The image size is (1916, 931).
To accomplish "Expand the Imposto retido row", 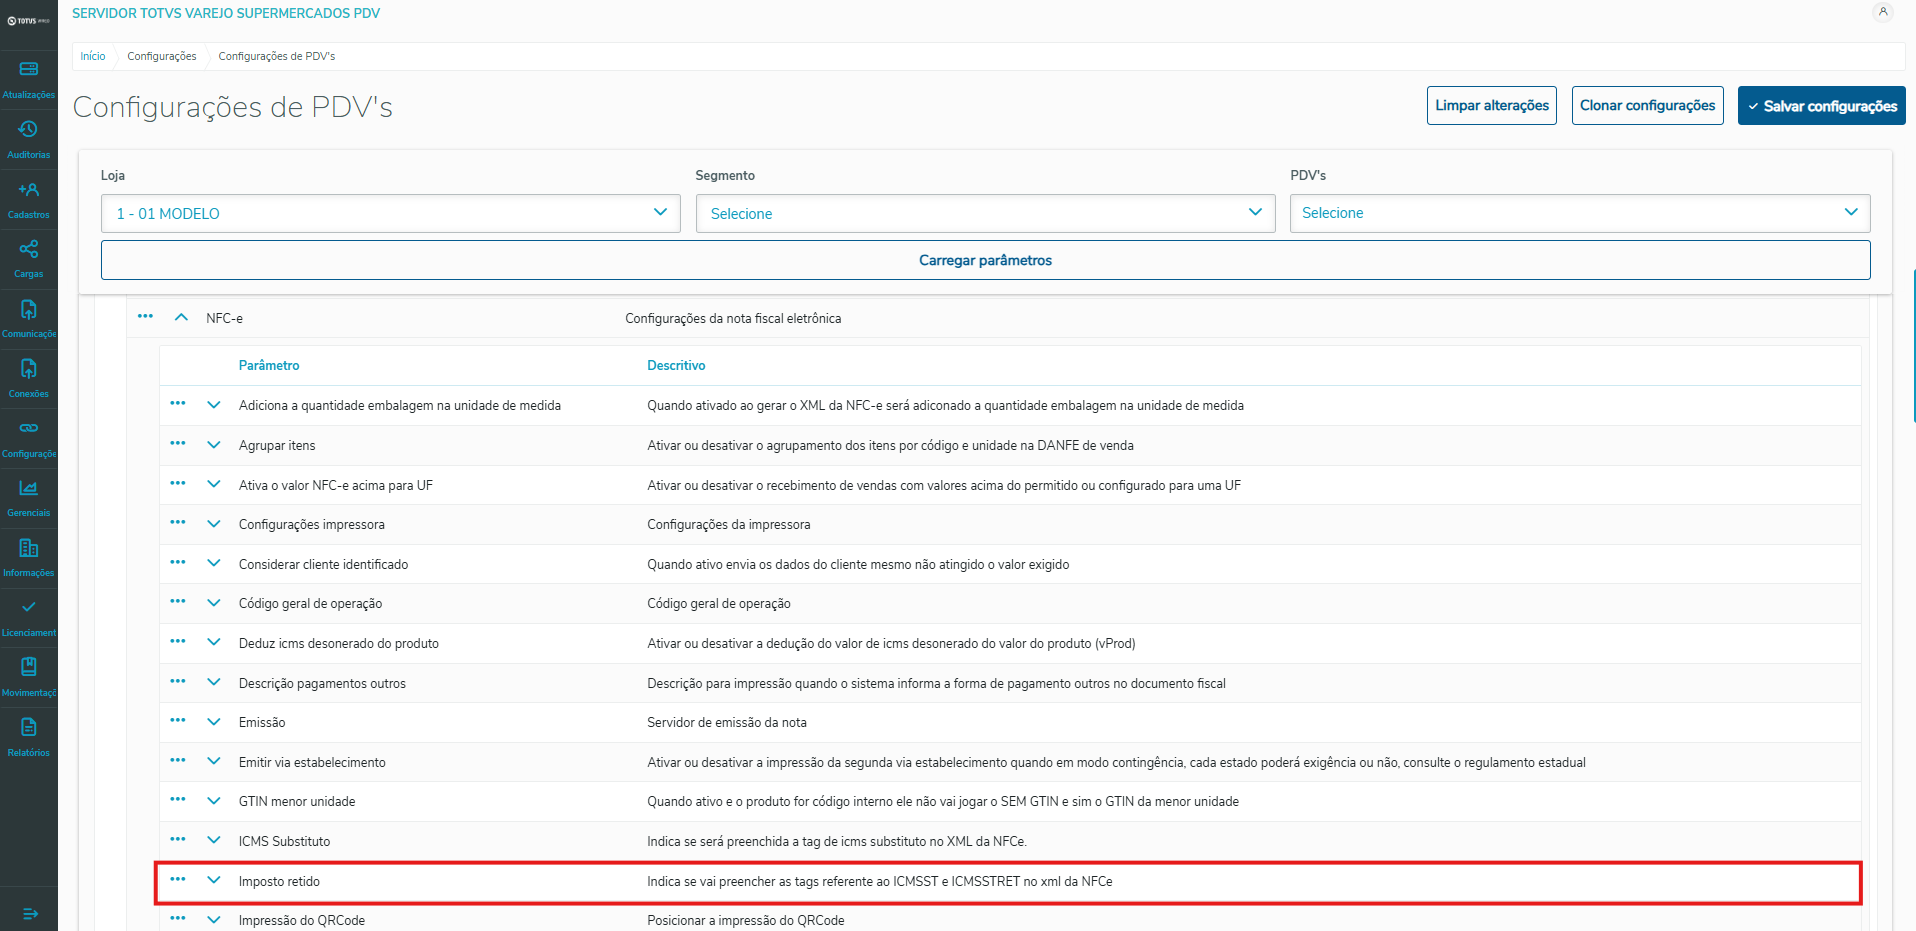I will 214,881.
